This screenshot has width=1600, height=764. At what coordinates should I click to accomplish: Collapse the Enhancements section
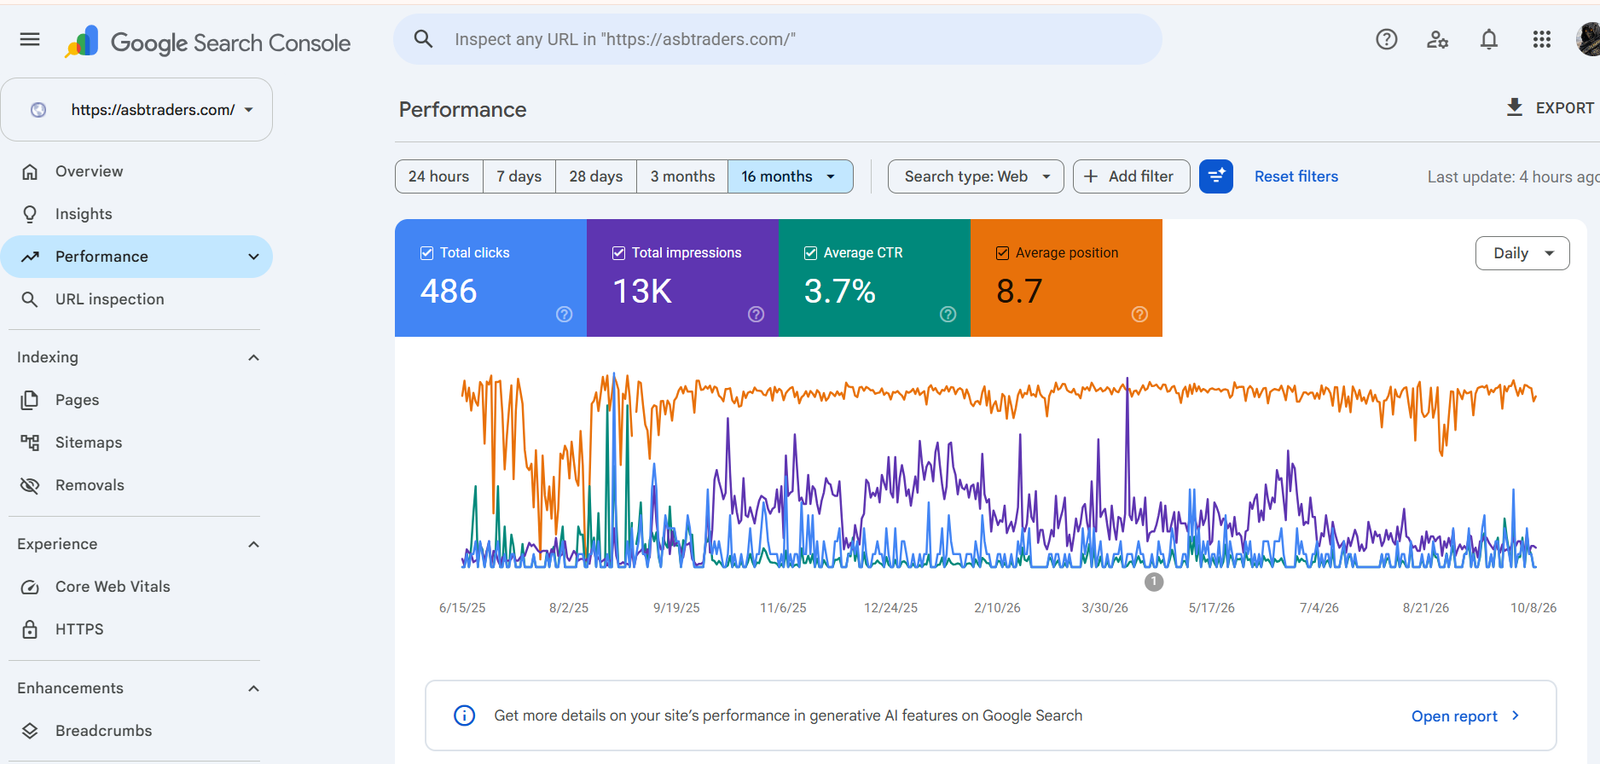[254, 688]
